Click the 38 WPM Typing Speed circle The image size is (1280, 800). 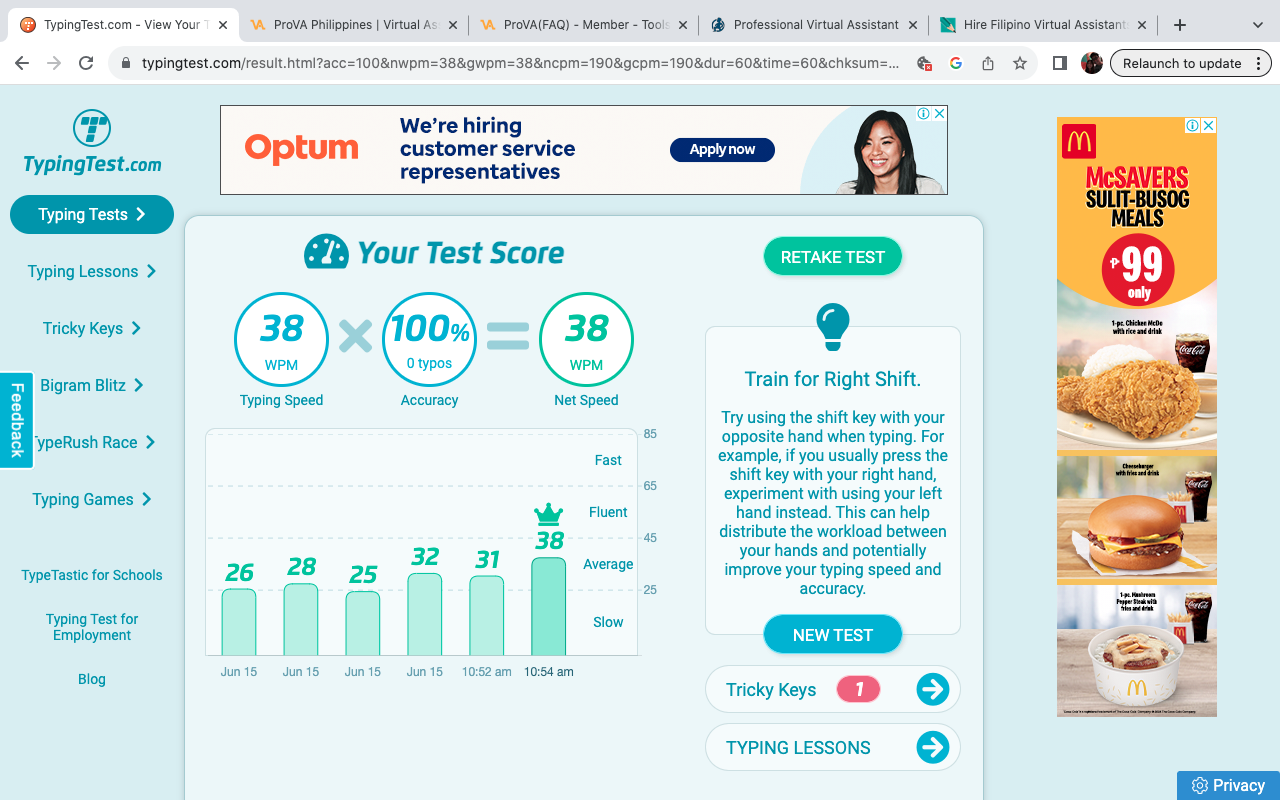(281, 339)
